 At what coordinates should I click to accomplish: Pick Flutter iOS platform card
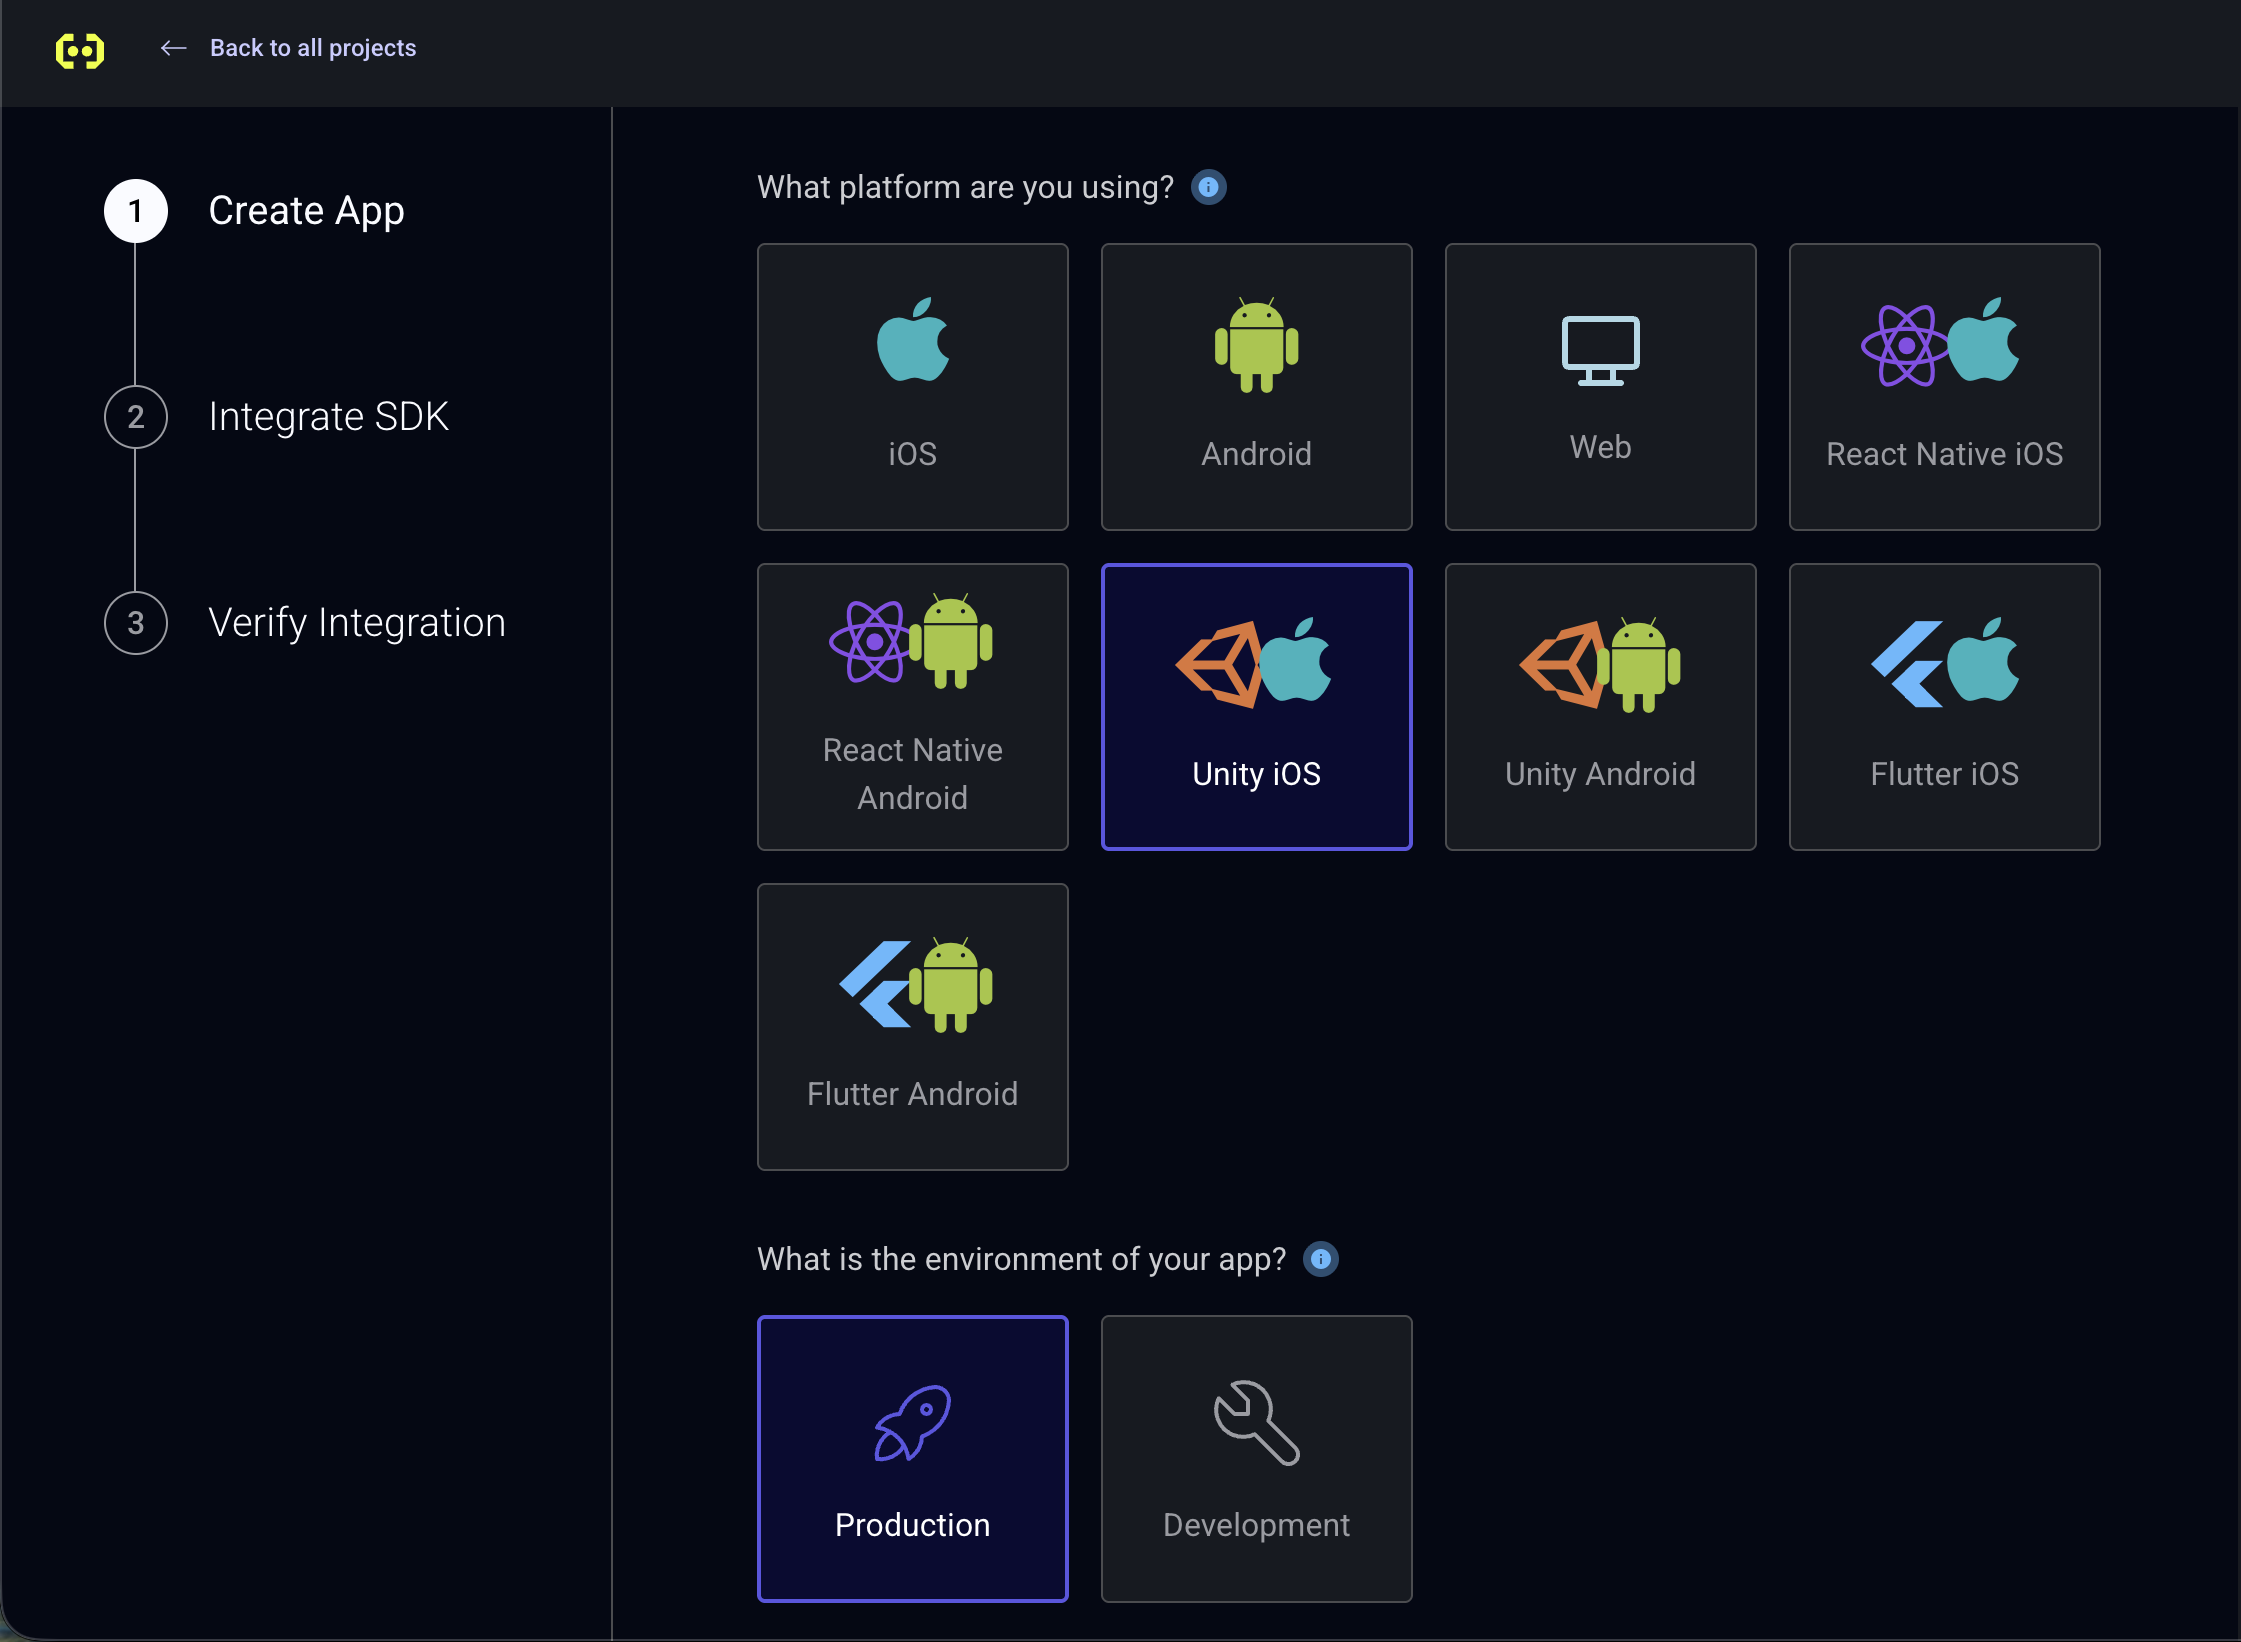[x=1944, y=707]
